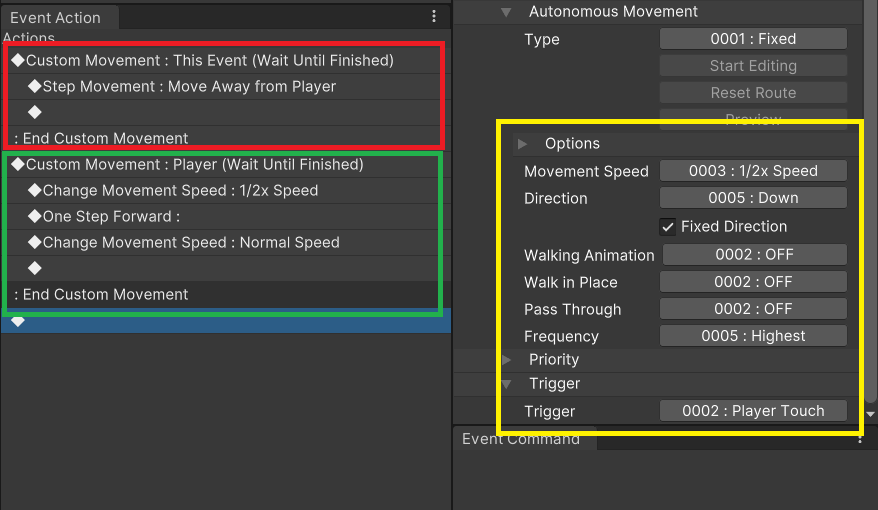Collapse the Autonomous Movement section
The width and height of the screenshot is (878, 510).
(506, 12)
